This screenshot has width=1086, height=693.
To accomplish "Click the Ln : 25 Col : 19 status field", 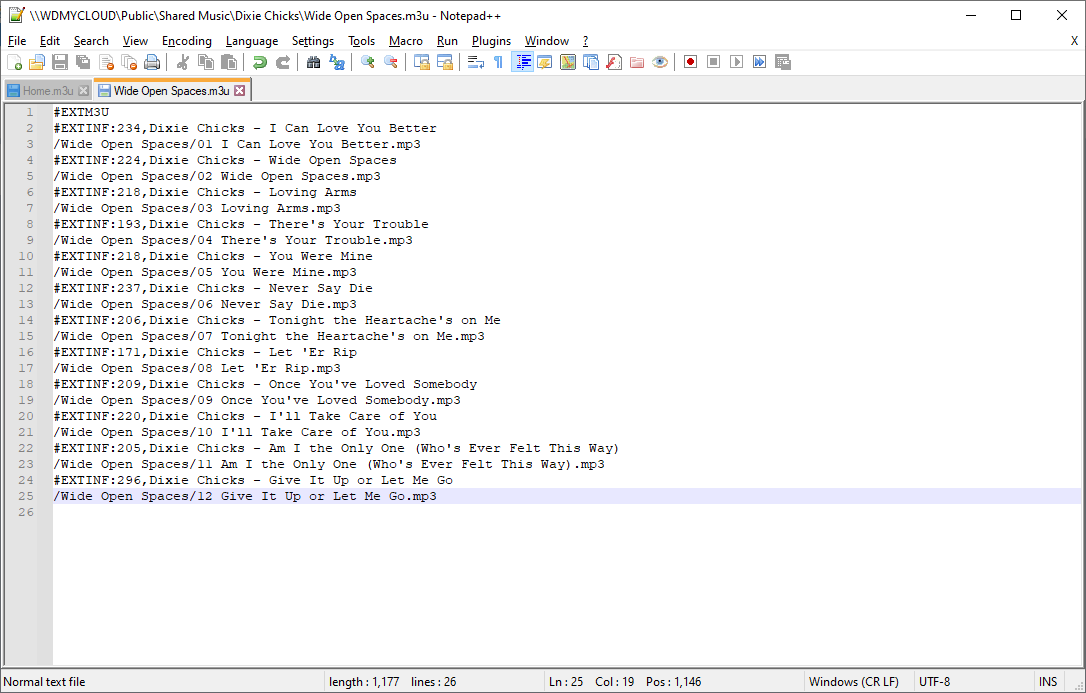I will [x=675, y=682].
